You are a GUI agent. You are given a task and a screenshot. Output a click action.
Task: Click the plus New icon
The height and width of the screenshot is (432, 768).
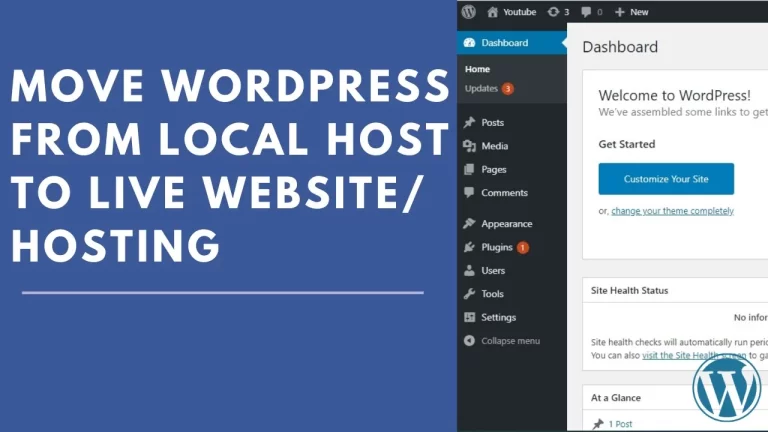tap(620, 12)
